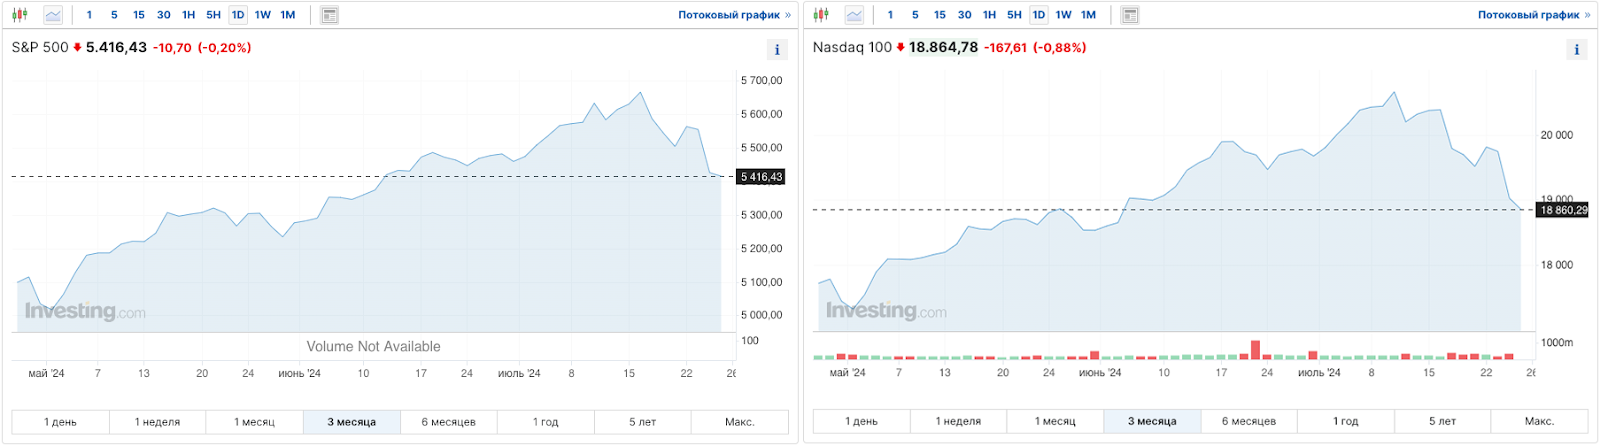This screenshot has width=1600, height=446.
Task: Set S&P 500 interval to 15 minutes
Action: pos(139,15)
